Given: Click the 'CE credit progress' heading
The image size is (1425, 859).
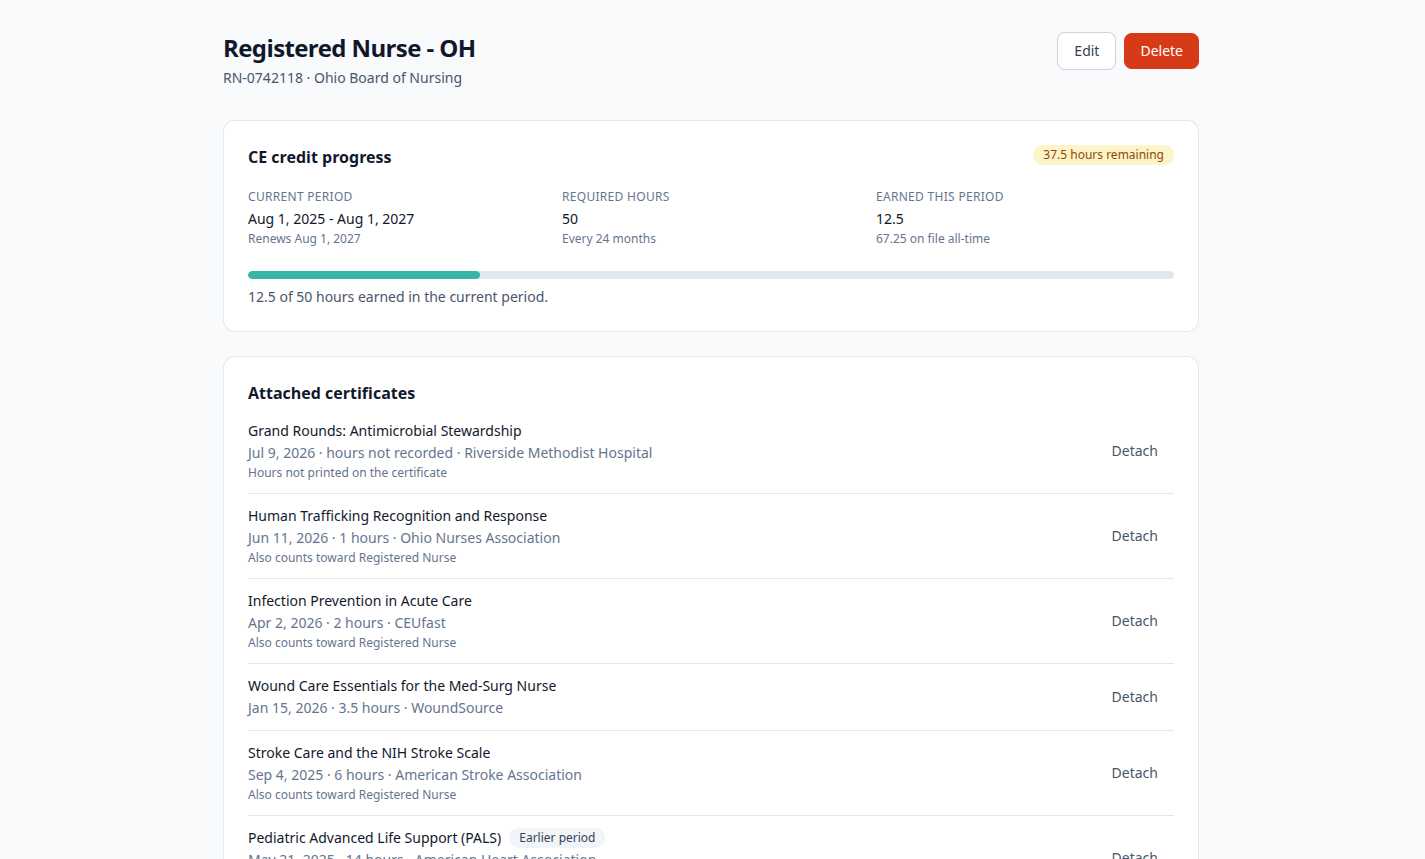Looking at the screenshot, I should pos(320,157).
